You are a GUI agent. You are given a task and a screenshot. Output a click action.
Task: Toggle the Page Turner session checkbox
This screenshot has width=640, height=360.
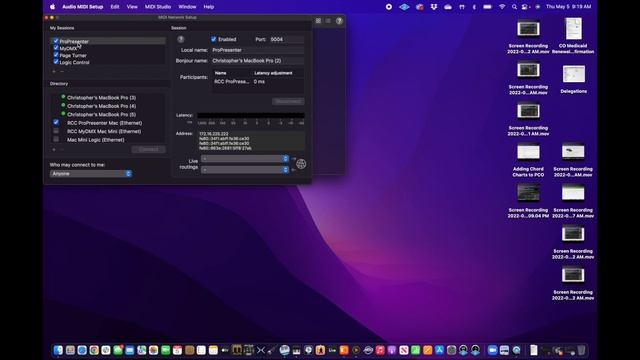pos(56,55)
